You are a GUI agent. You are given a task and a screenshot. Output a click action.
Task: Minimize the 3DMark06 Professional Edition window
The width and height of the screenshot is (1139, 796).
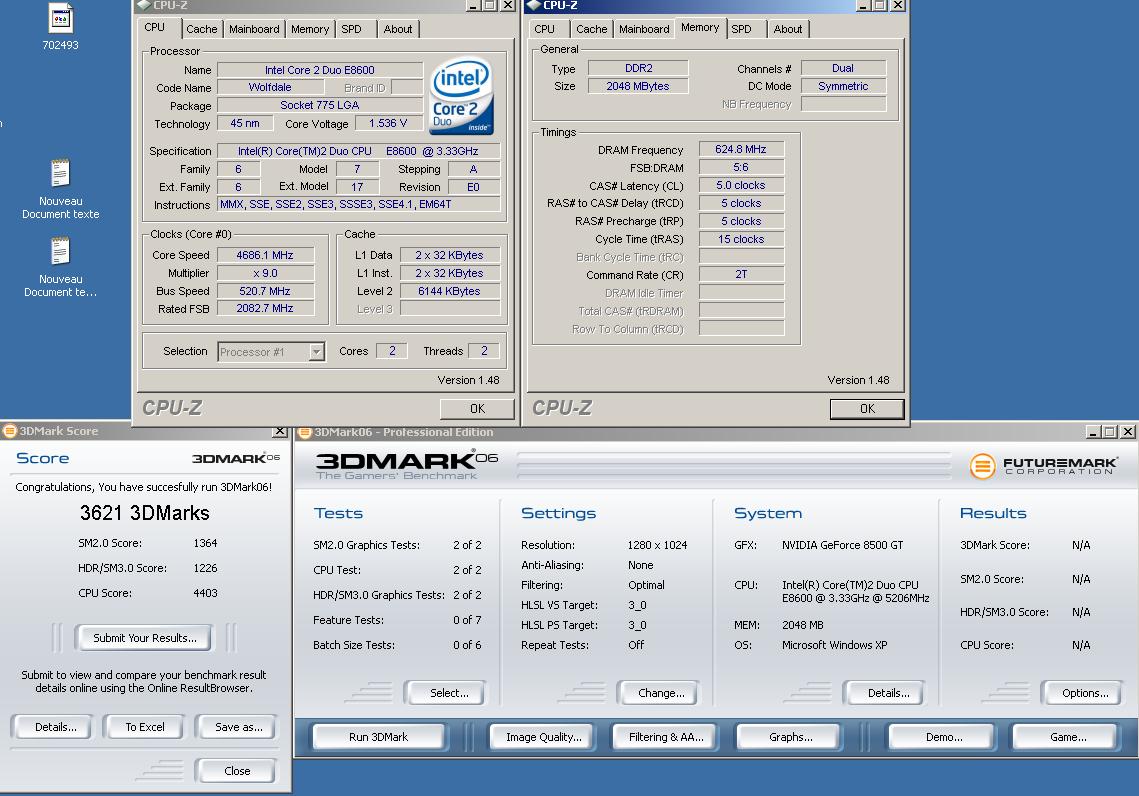click(x=1093, y=432)
